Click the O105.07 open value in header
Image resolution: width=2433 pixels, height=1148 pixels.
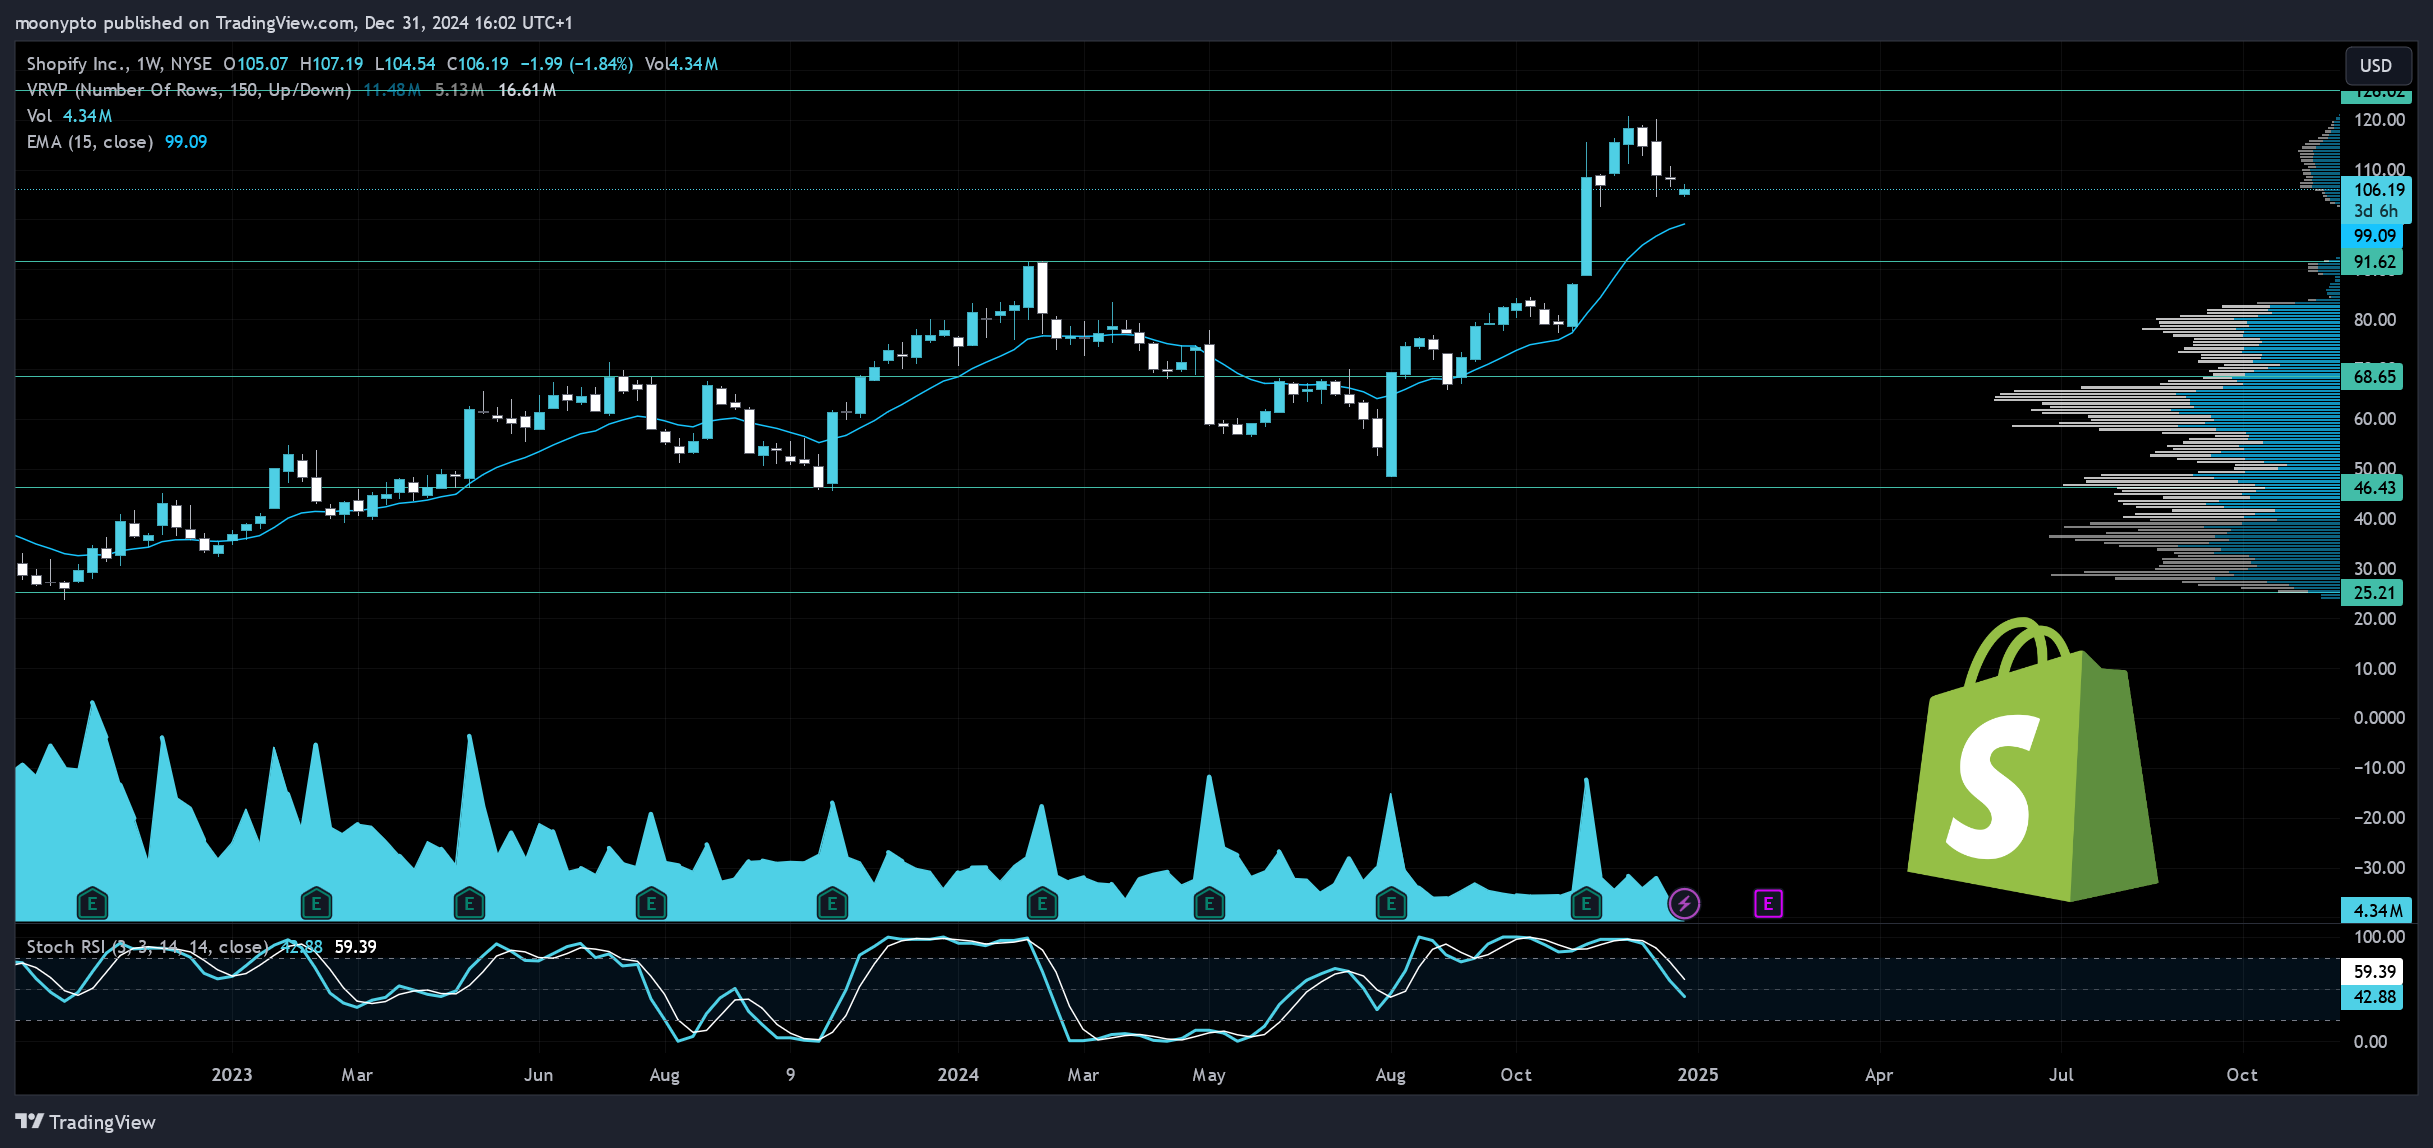pyautogui.click(x=256, y=64)
